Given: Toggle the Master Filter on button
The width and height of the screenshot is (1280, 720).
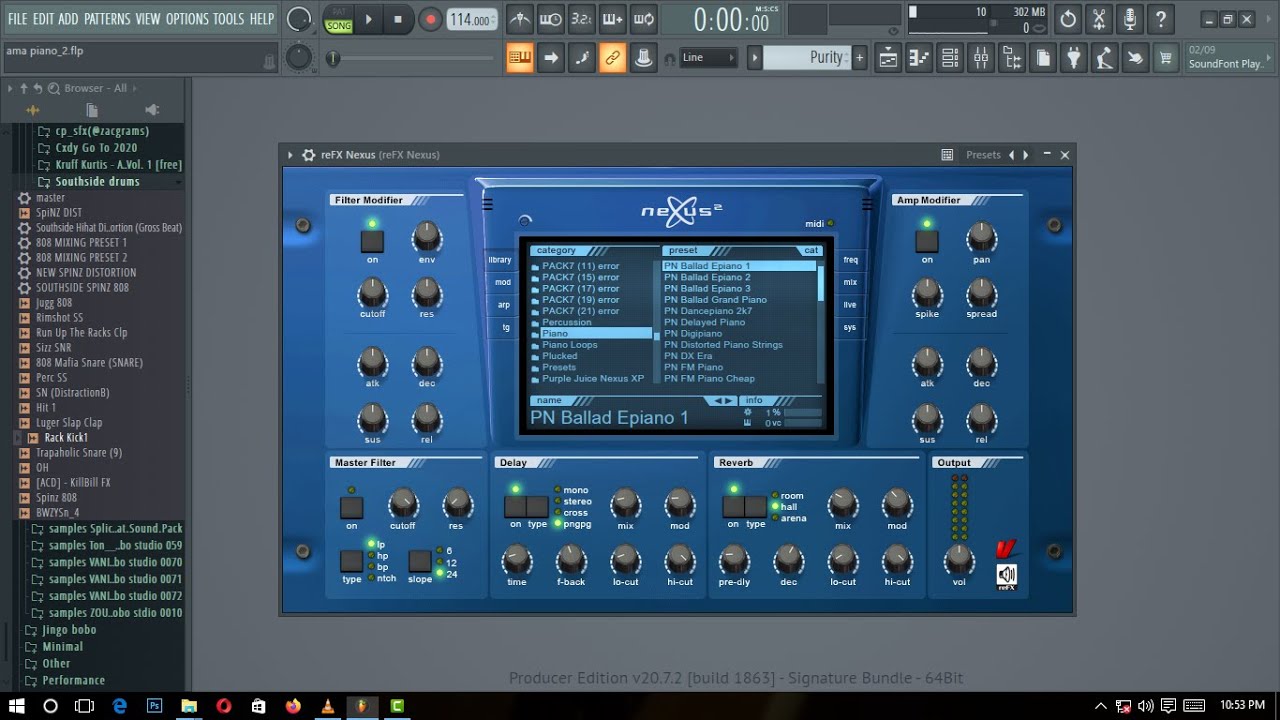Looking at the screenshot, I should pyautogui.click(x=351, y=507).
